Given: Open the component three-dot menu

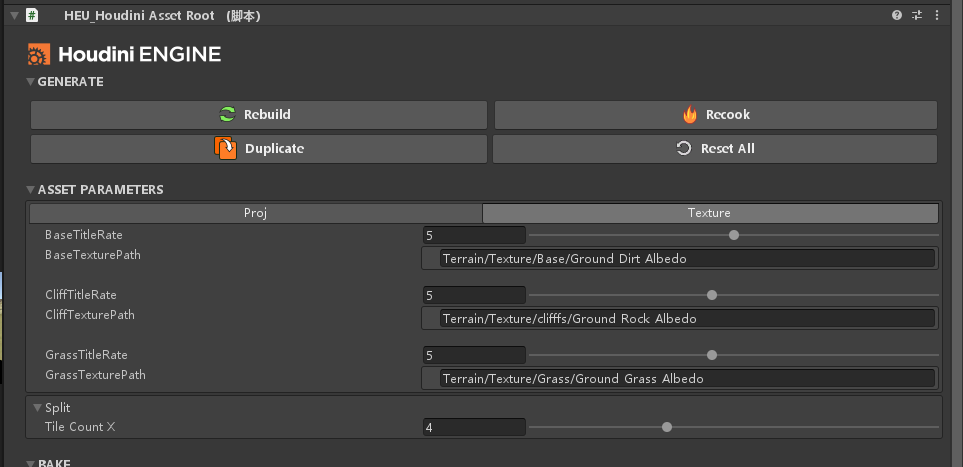Looking at the screenshot, I should point(937,15).
